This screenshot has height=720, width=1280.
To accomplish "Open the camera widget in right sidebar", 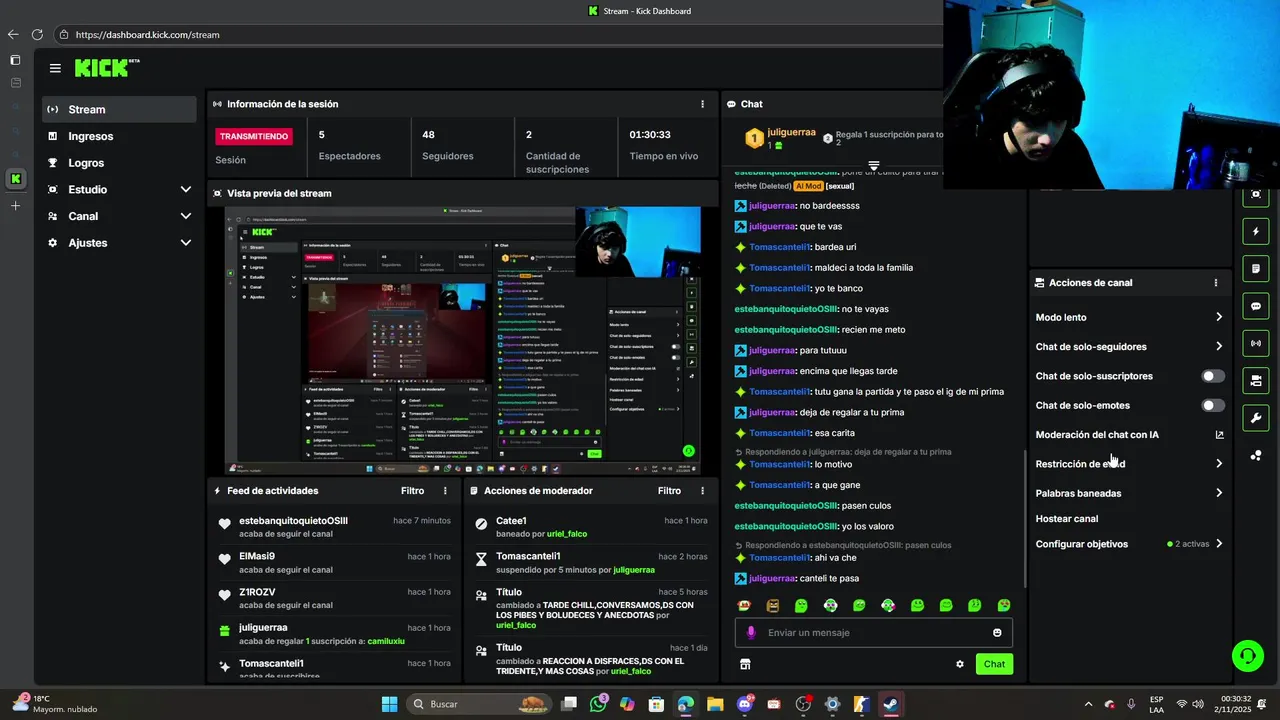I will coord(1256,381).
